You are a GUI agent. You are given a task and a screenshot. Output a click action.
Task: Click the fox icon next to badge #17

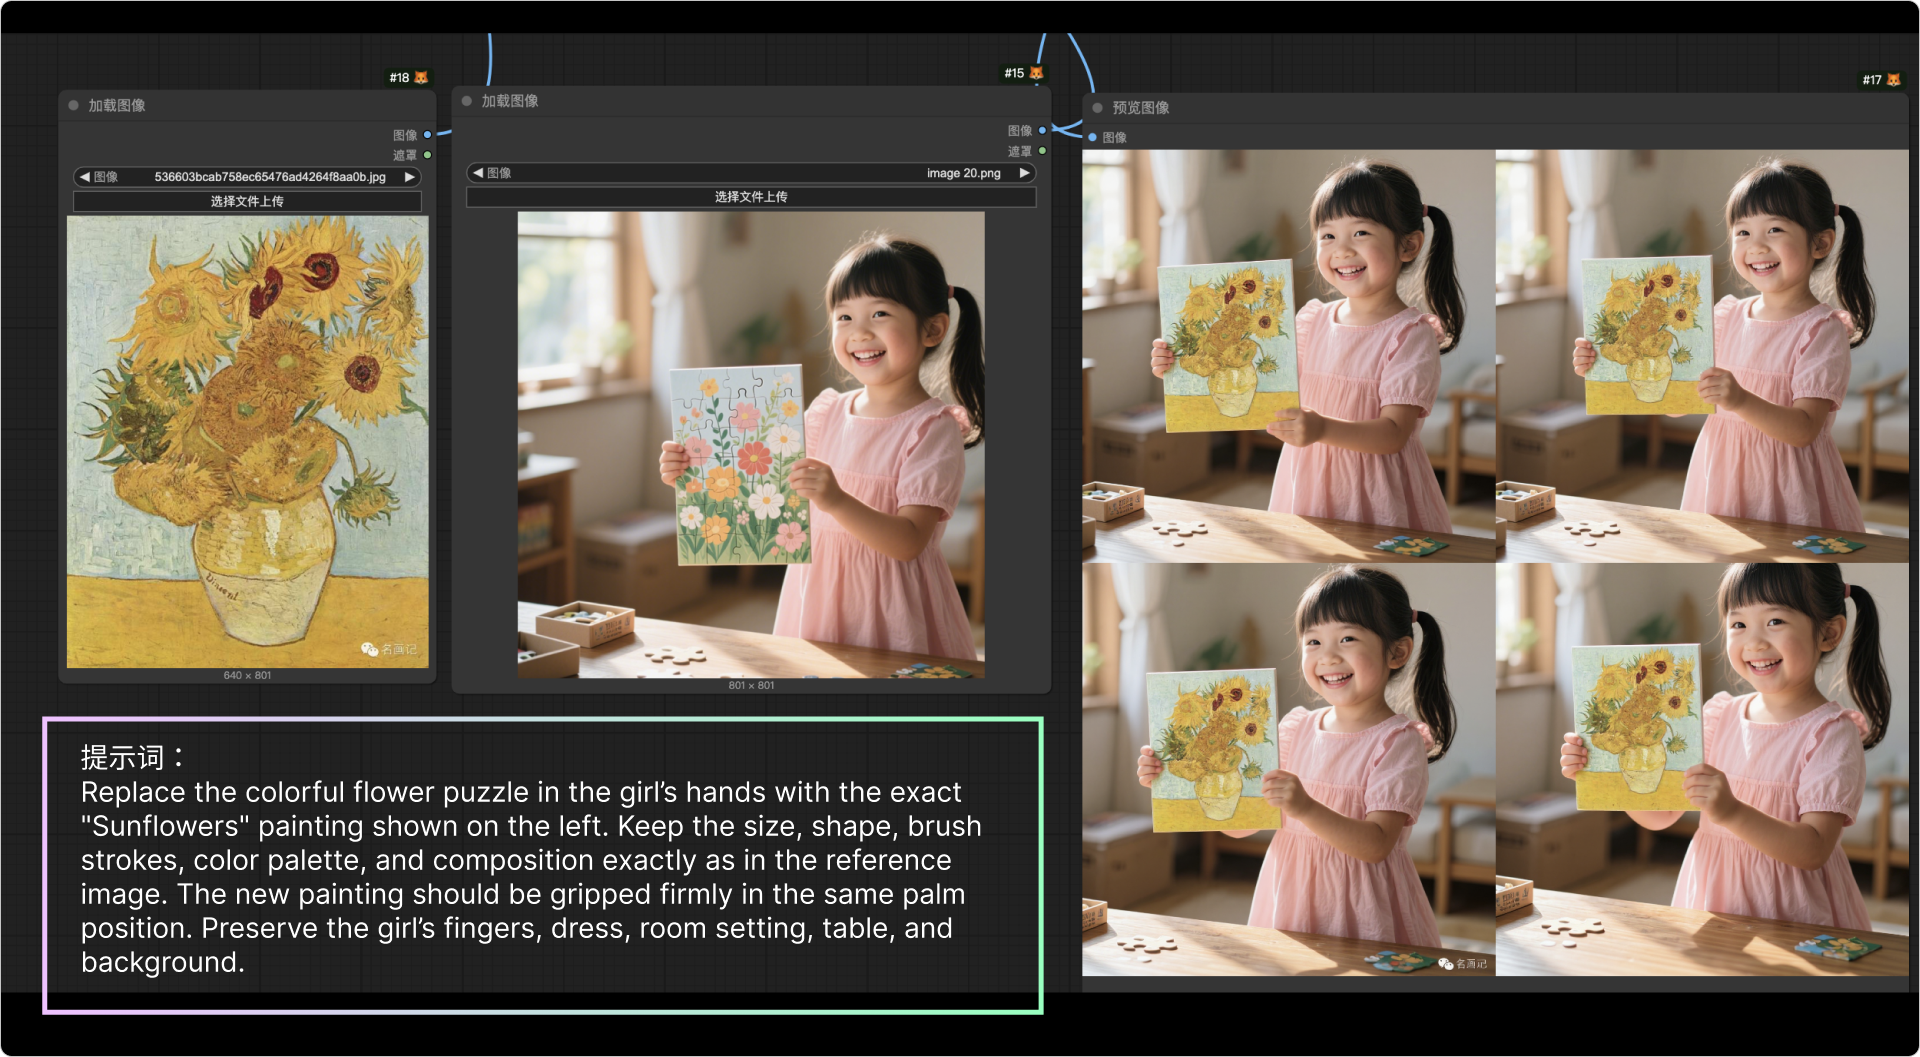1893,79
